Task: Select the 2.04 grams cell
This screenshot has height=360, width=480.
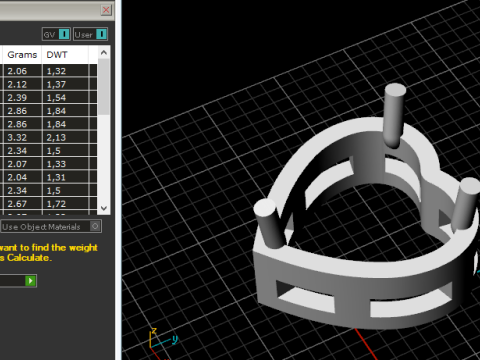Action: pos(22,177)
